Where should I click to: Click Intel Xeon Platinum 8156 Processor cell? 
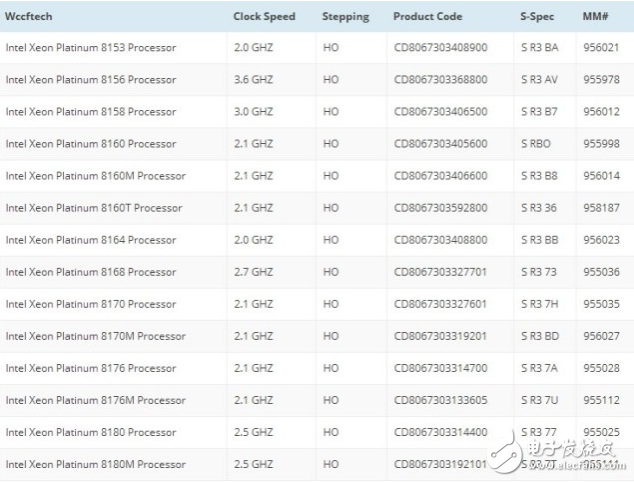coord(91,80)
